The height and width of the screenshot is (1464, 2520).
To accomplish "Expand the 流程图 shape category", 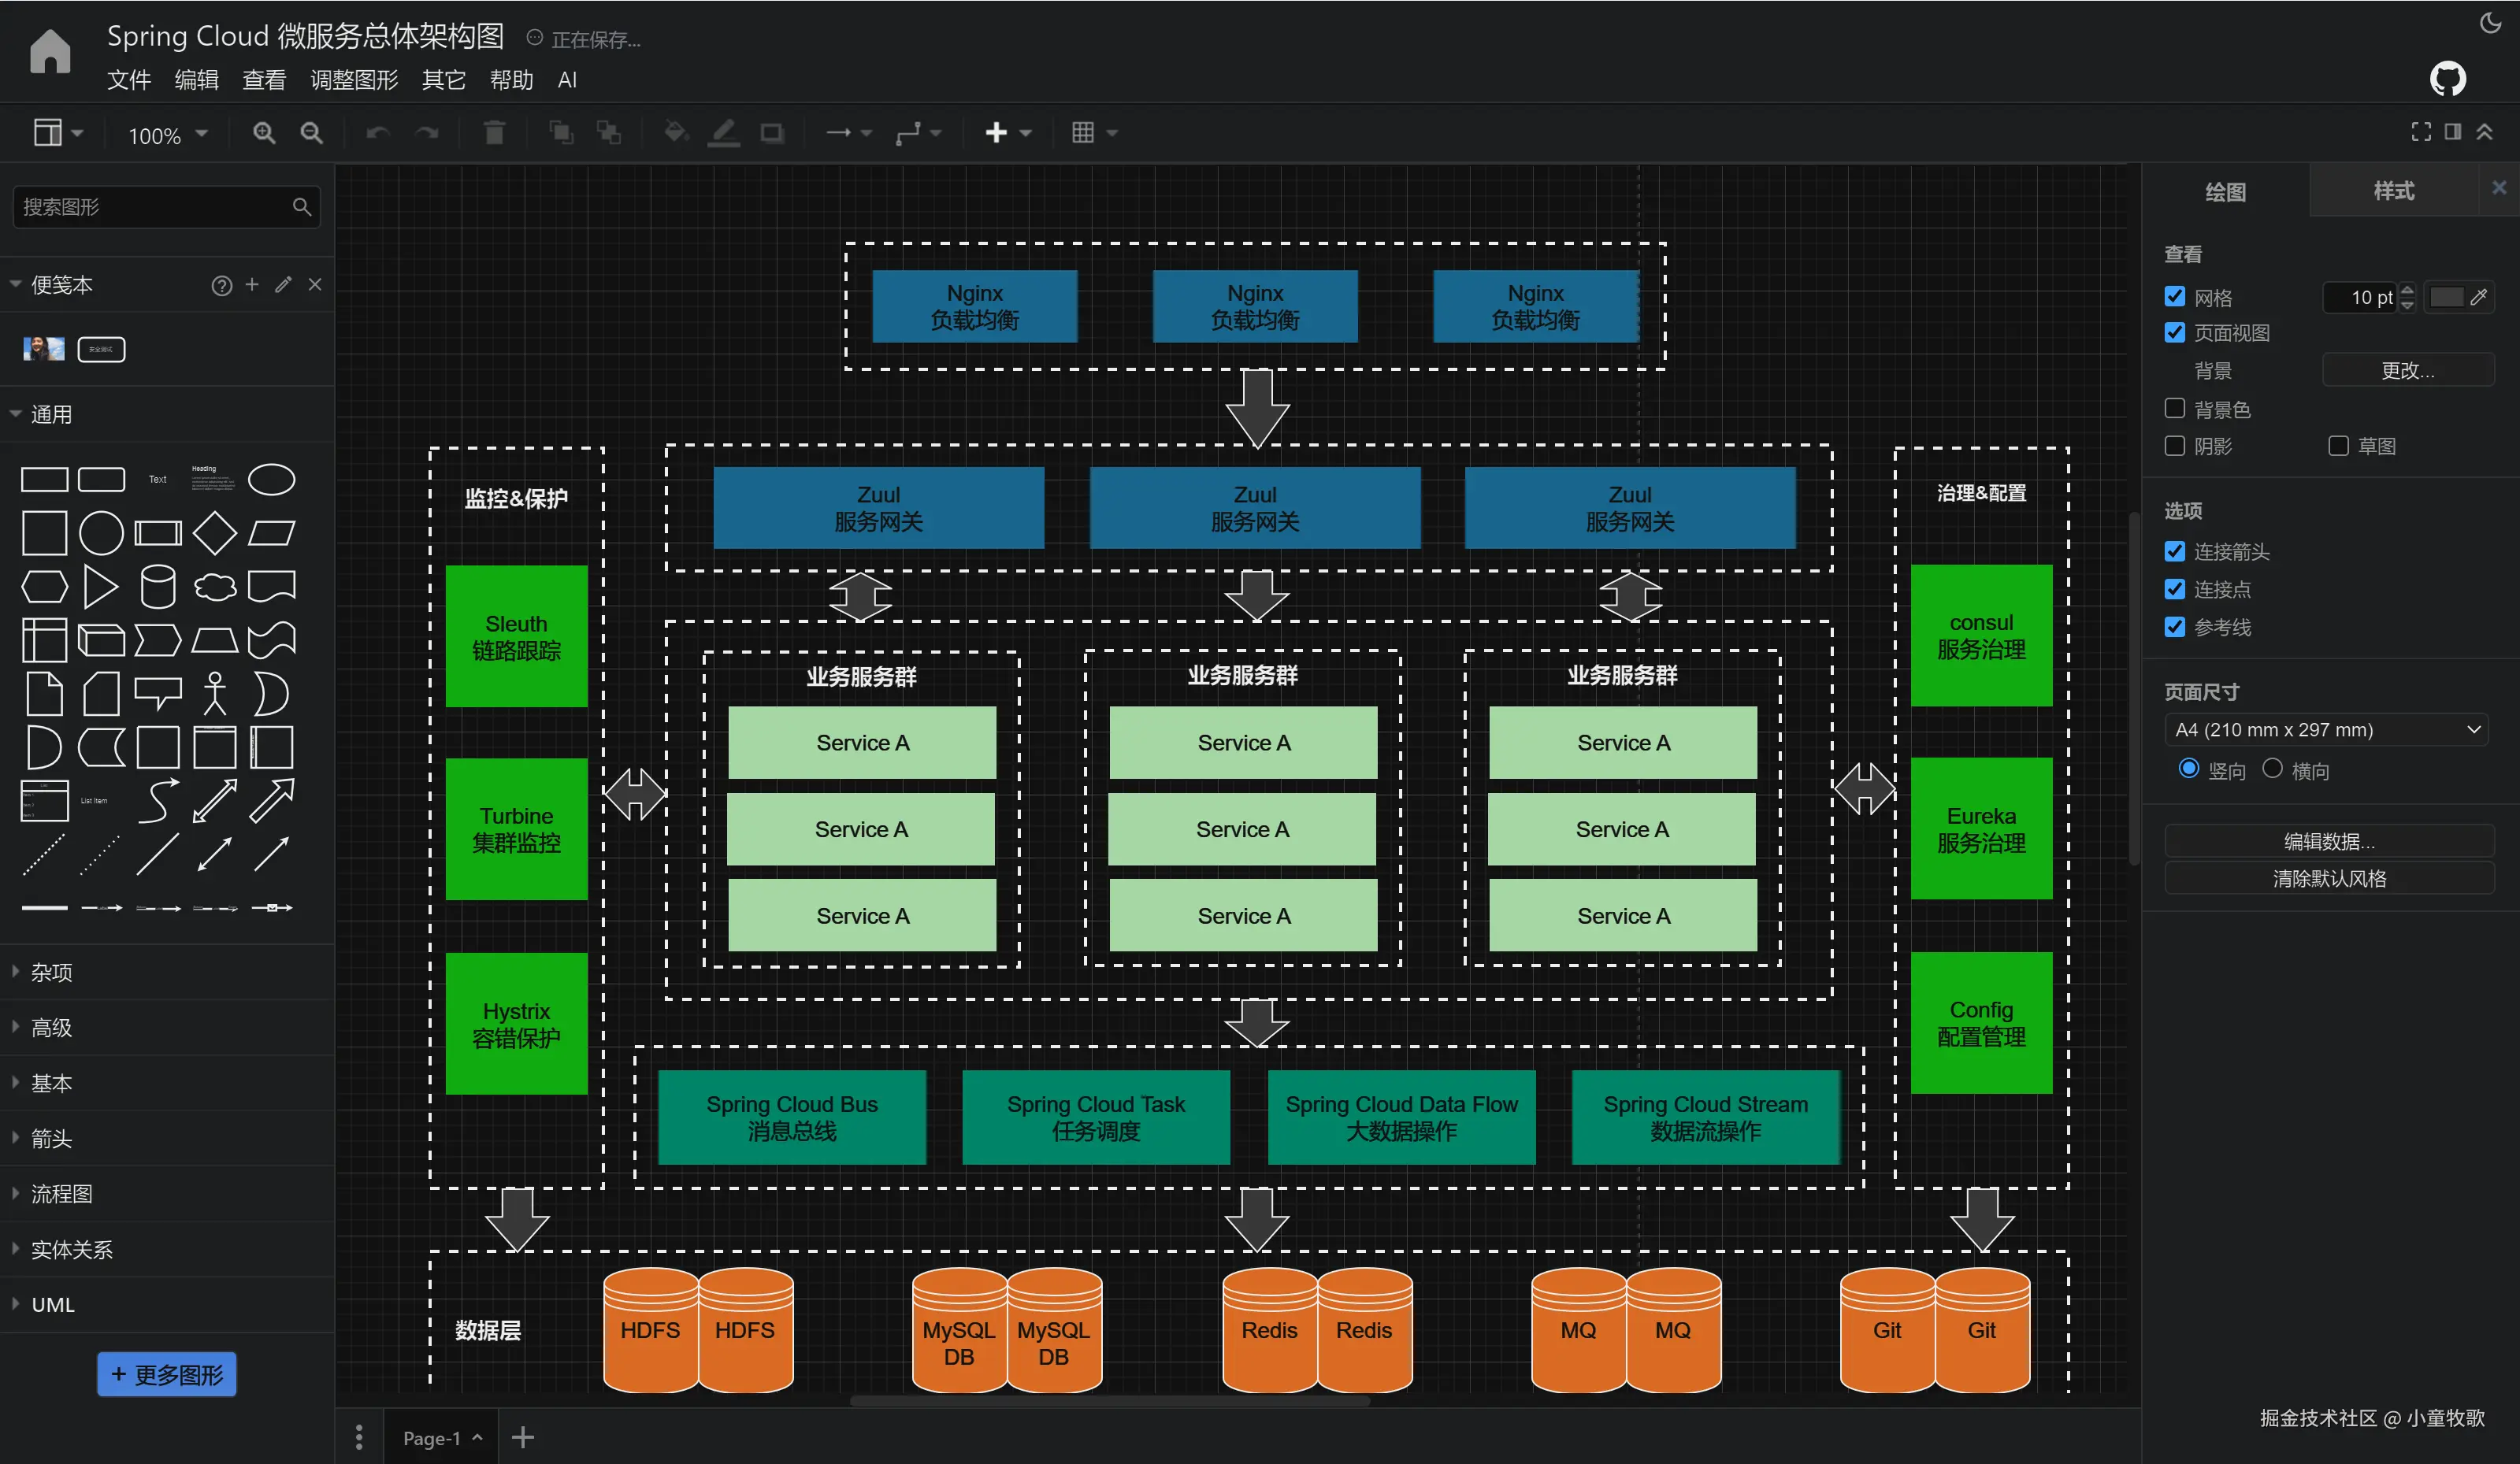I will 62,1194.
